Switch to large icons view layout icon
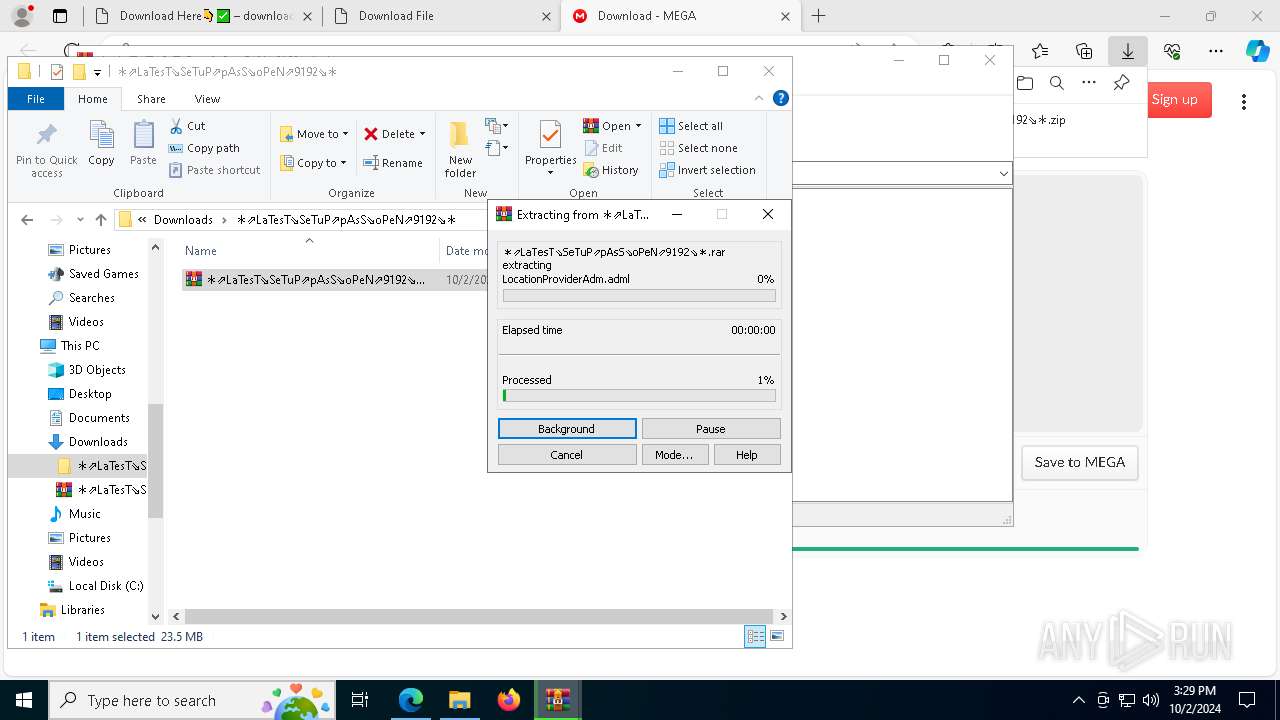The width and height of the screenshot is (1280, 720). coord(777,636)
